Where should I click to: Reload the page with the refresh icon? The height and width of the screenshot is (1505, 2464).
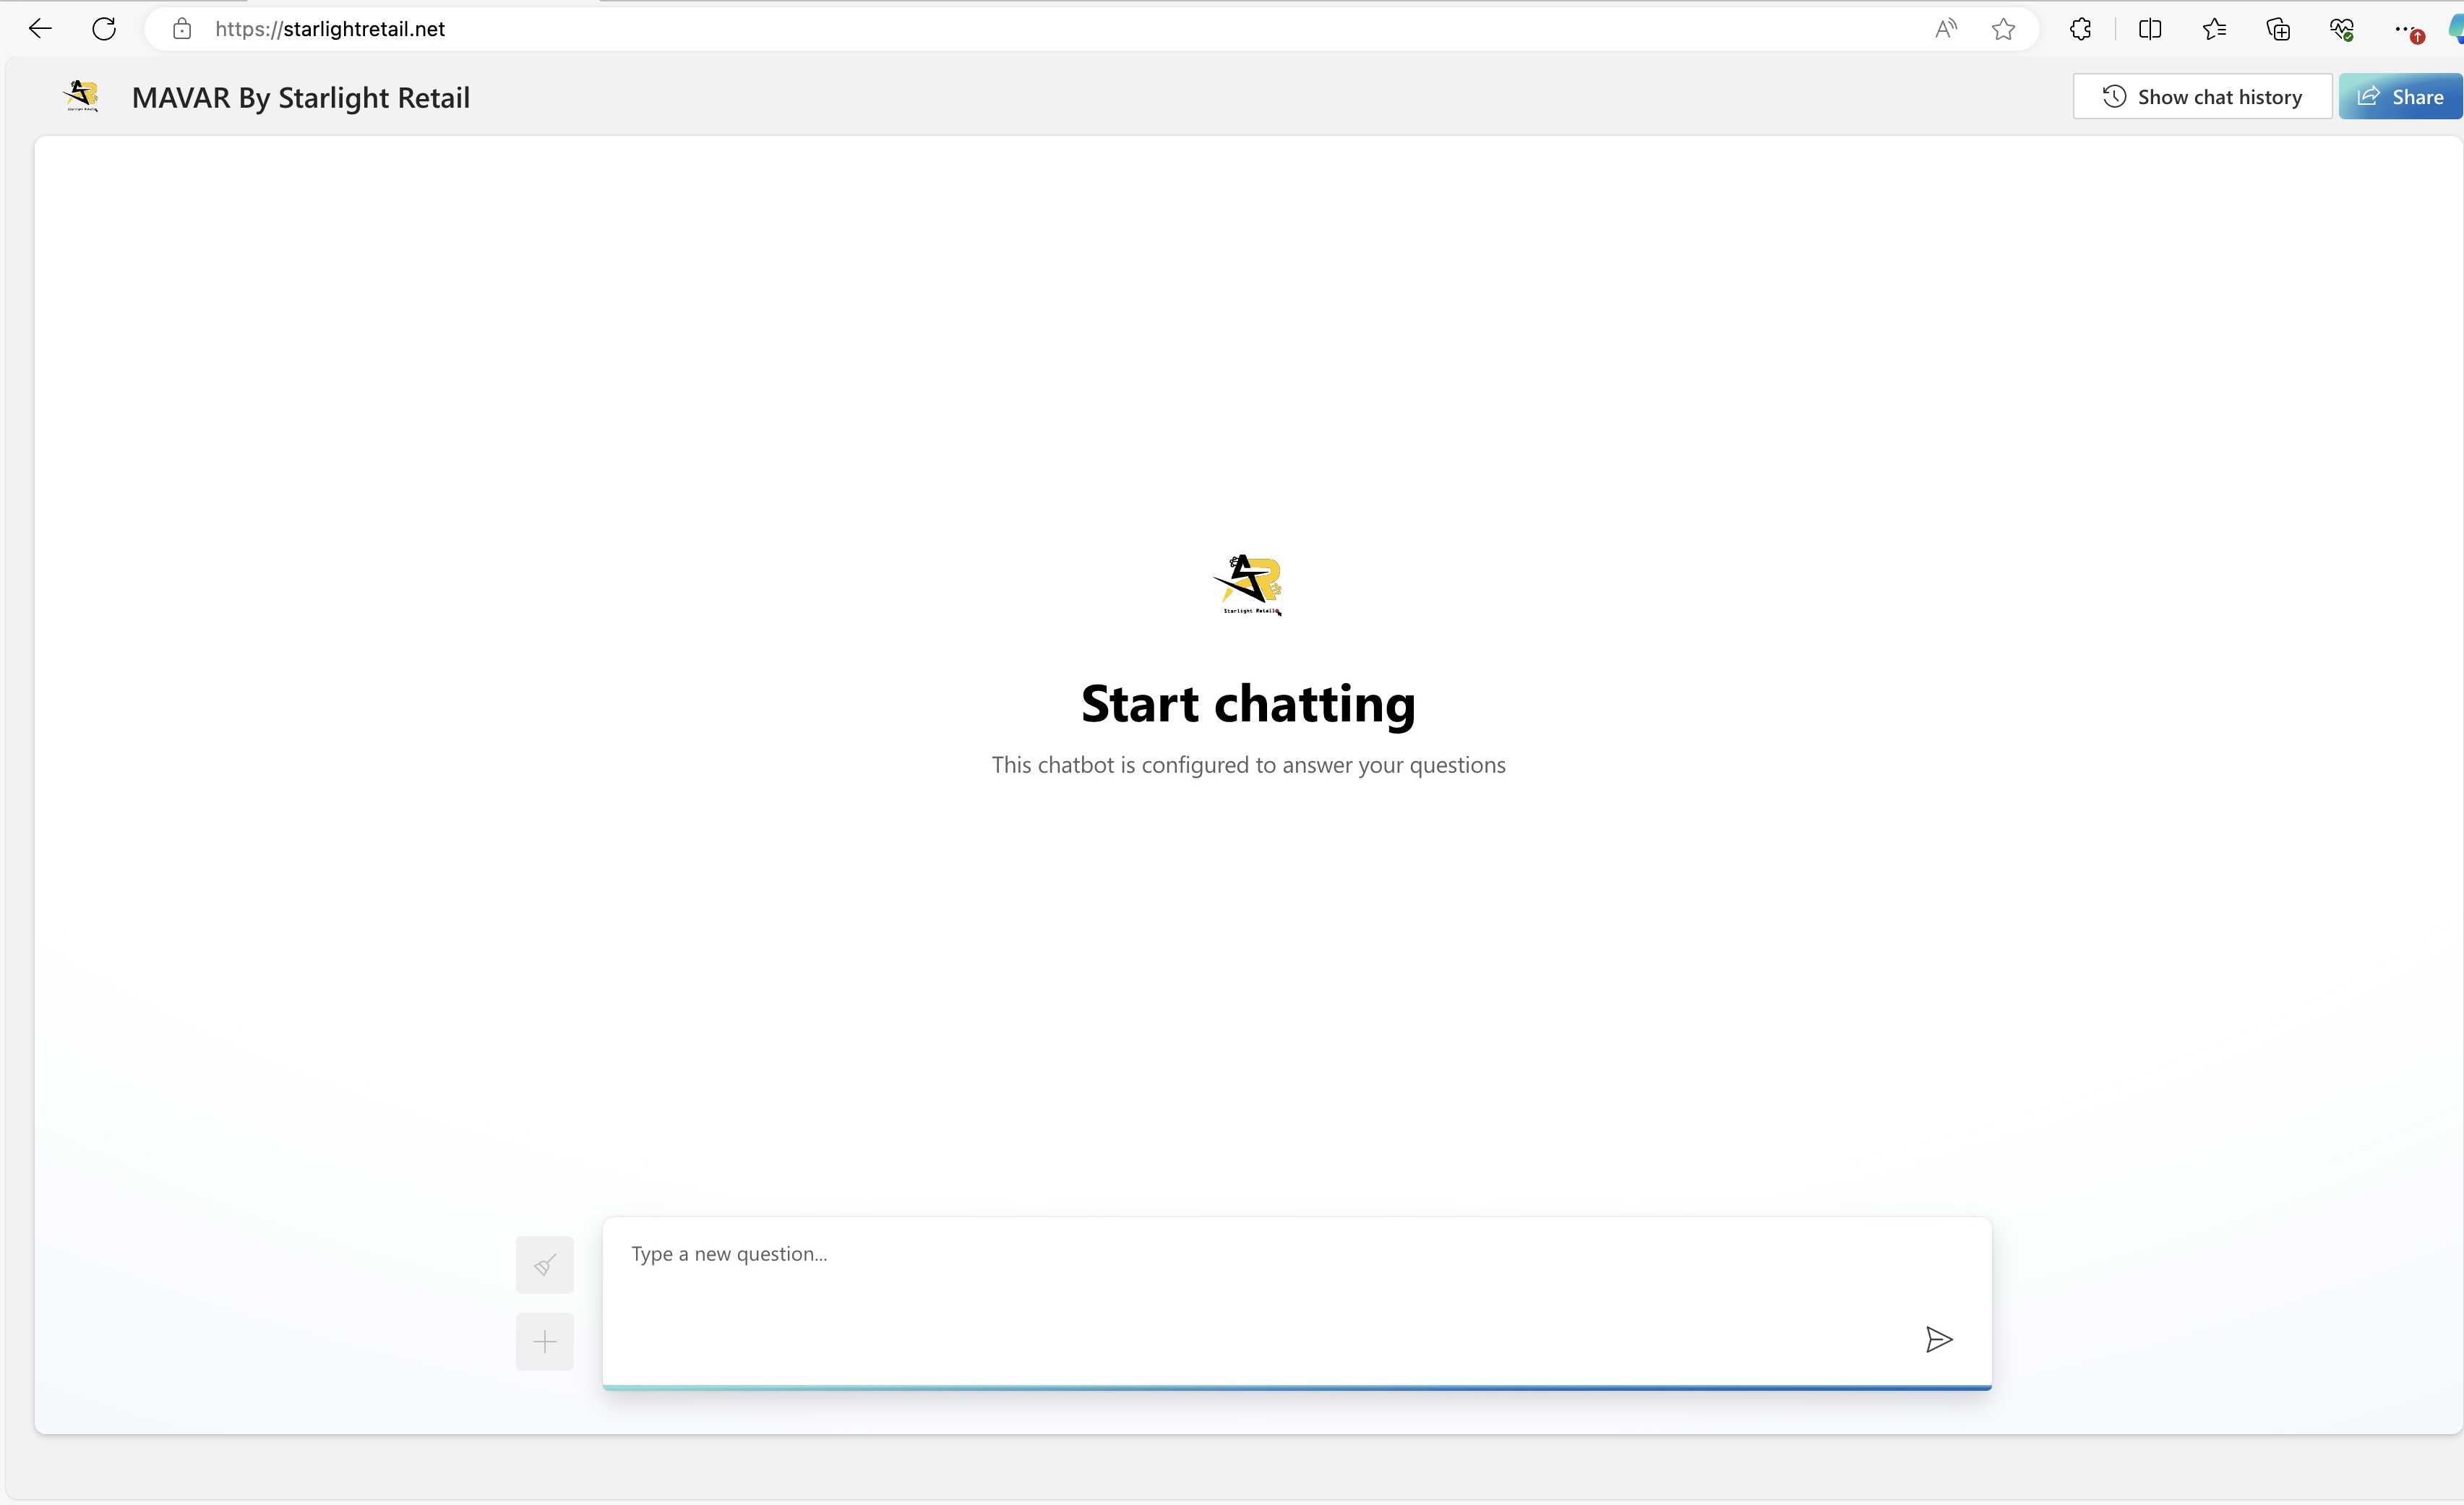pyautogui.click(x=104, y=29)
